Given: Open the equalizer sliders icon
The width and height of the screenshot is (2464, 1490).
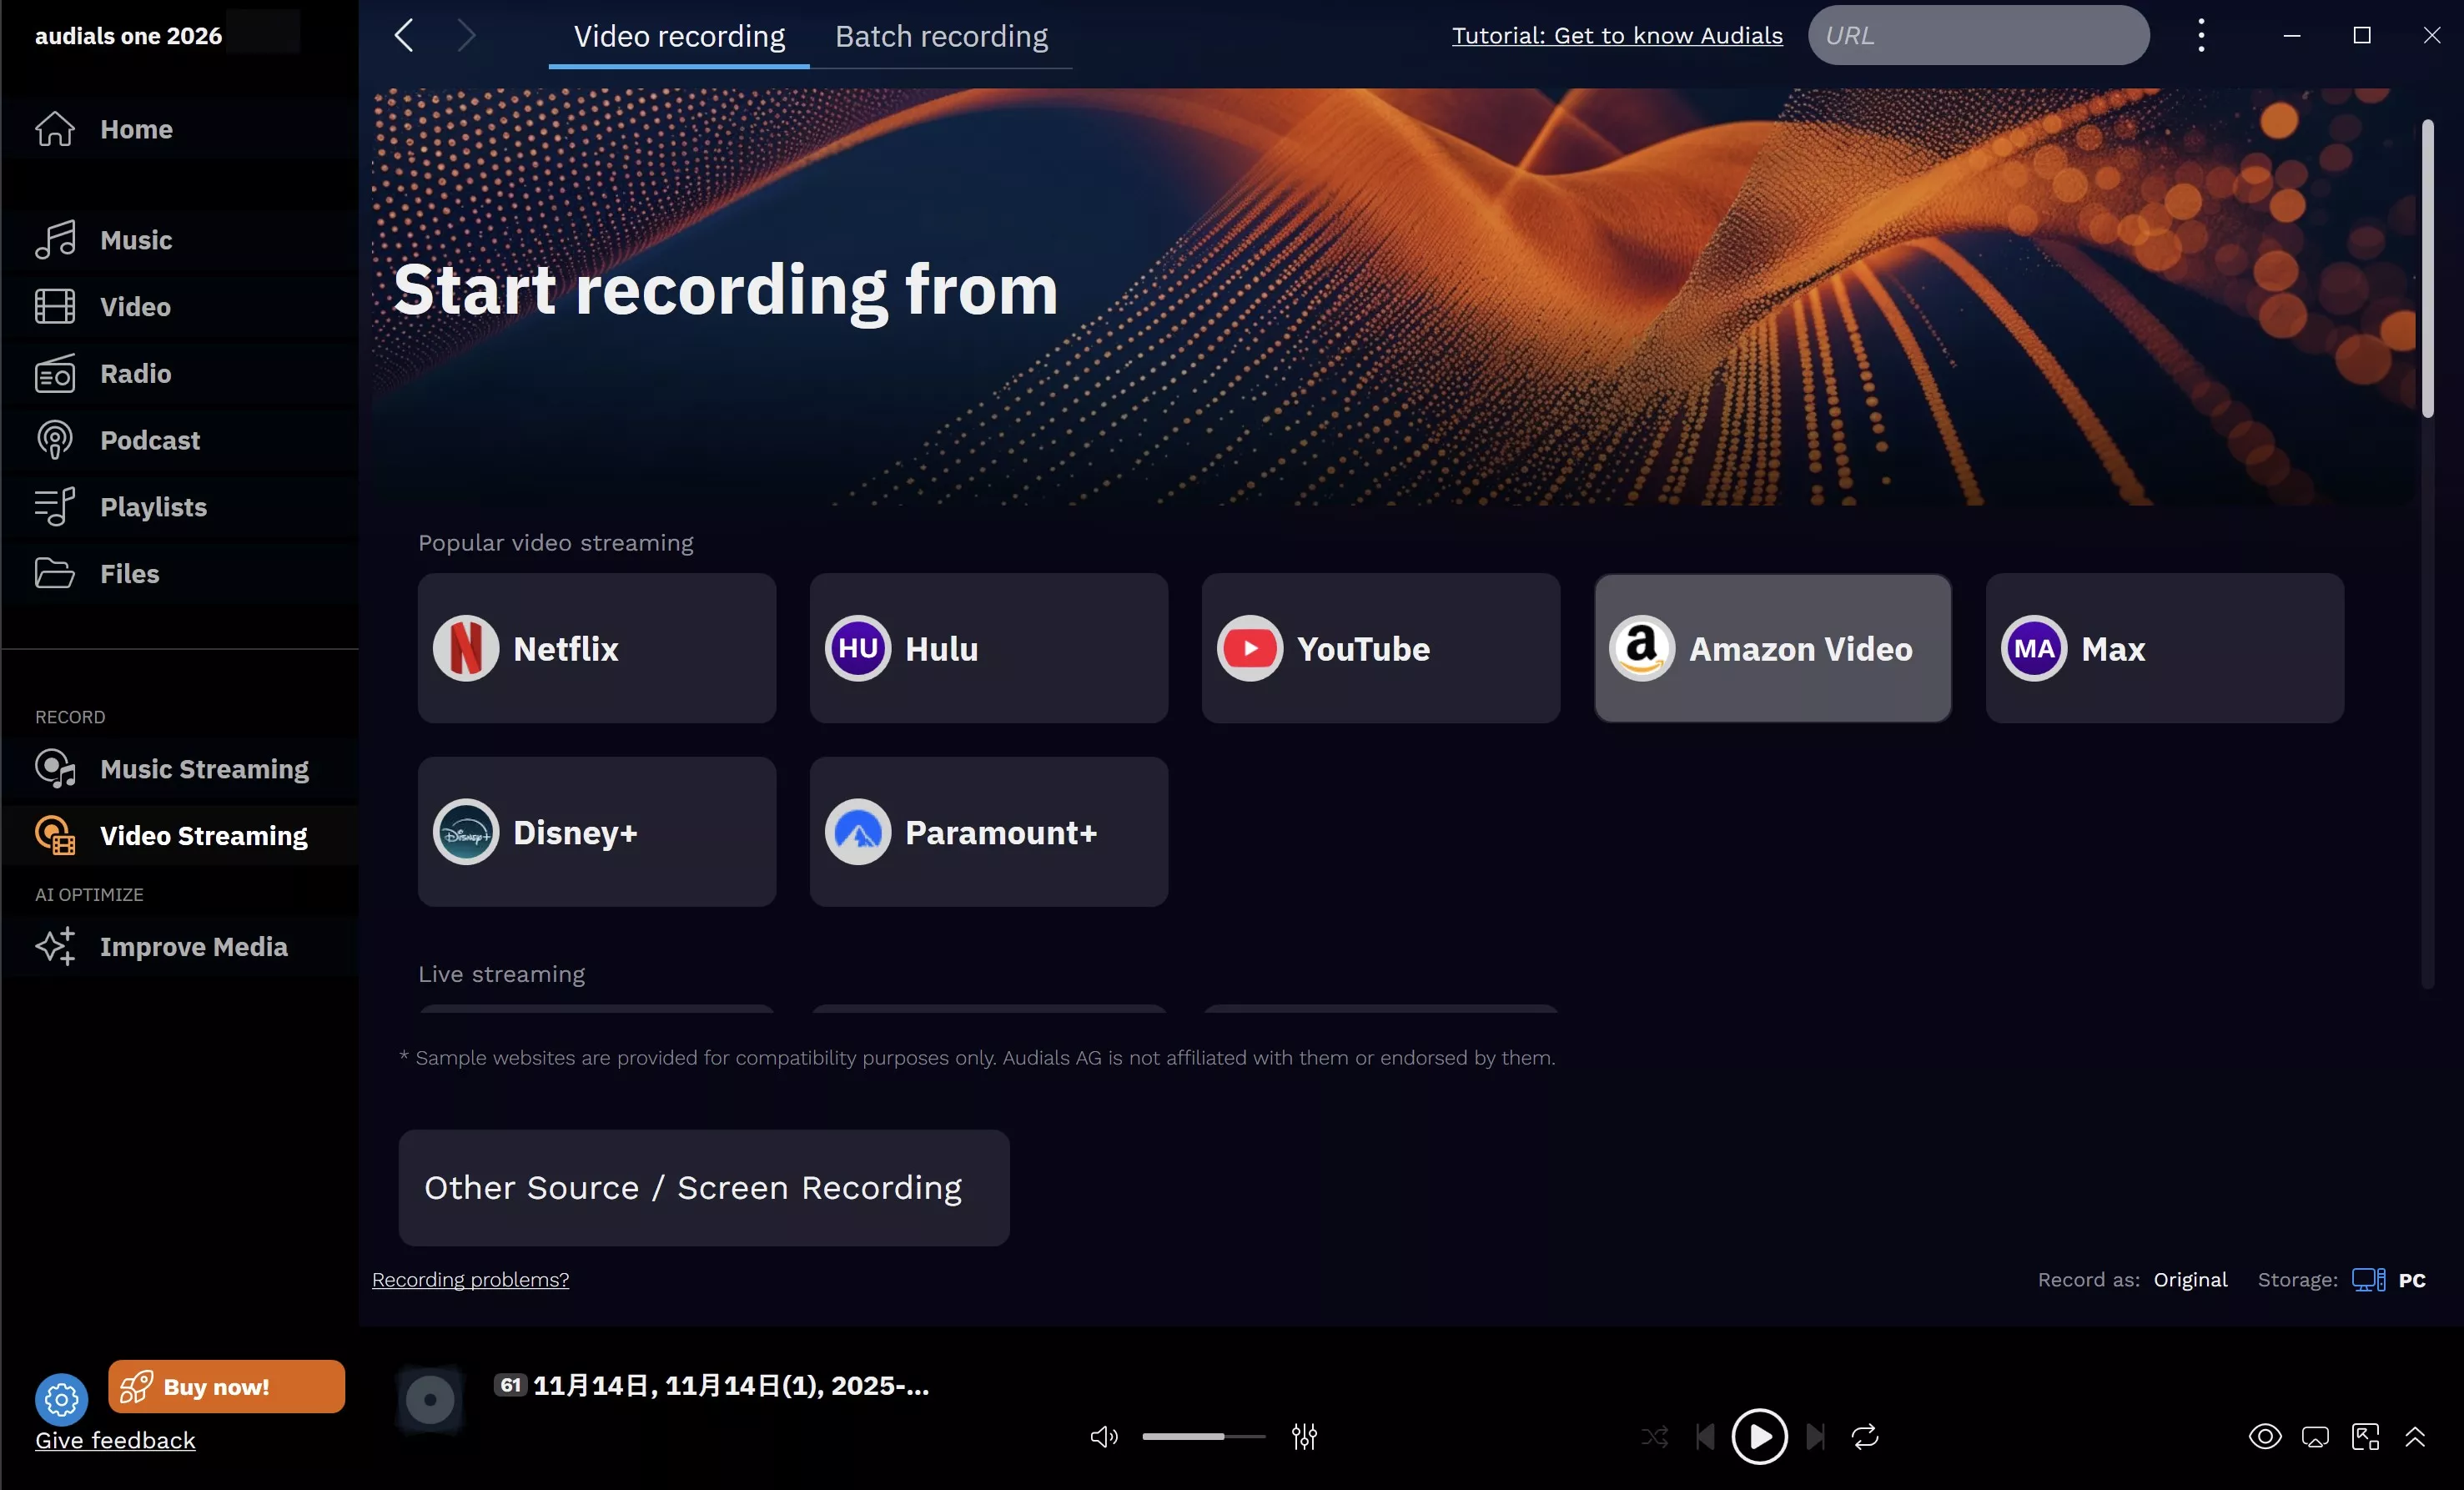Looking at the screenshot, I should [1304, 1437].
